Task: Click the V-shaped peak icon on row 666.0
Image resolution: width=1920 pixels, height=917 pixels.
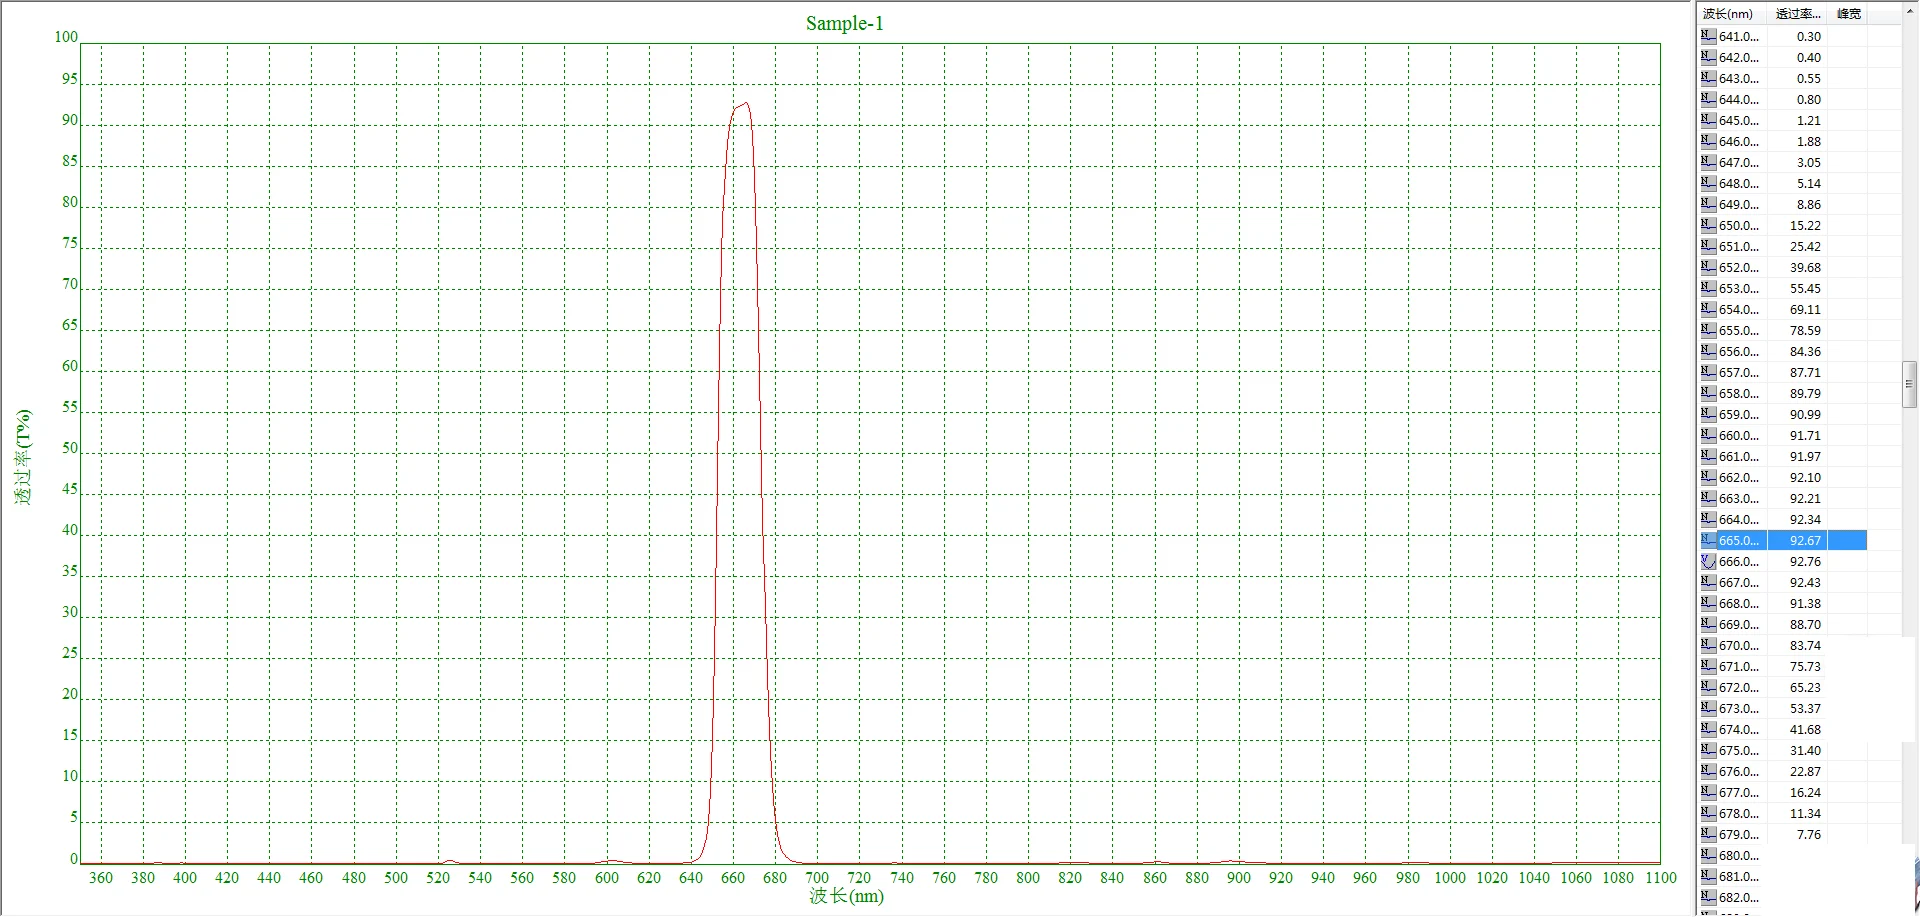Action: coord(1709,561)
